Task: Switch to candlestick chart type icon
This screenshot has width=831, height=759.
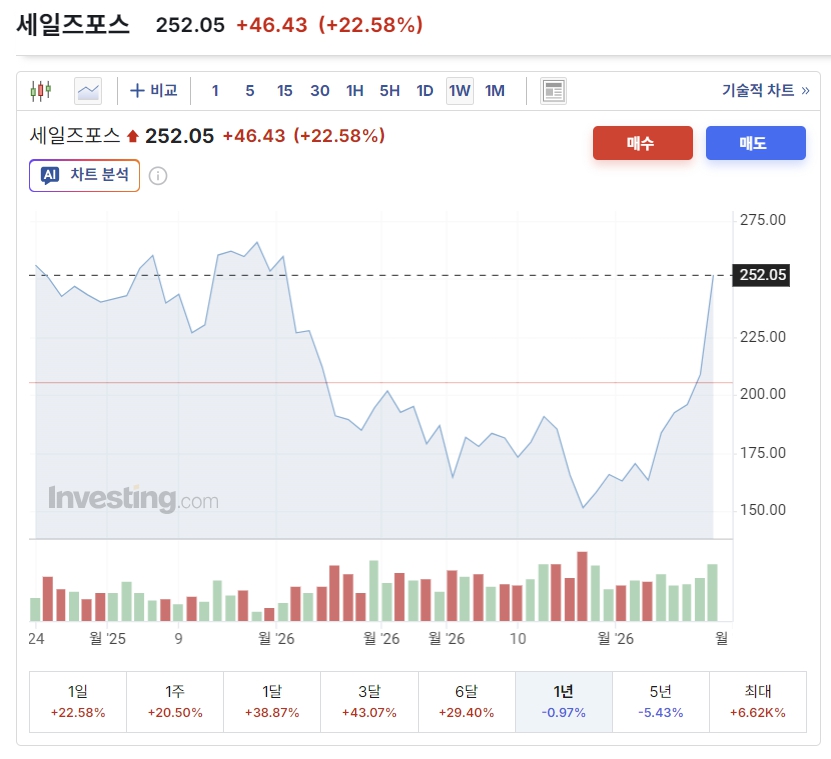Action: click(x=41, y=91)
